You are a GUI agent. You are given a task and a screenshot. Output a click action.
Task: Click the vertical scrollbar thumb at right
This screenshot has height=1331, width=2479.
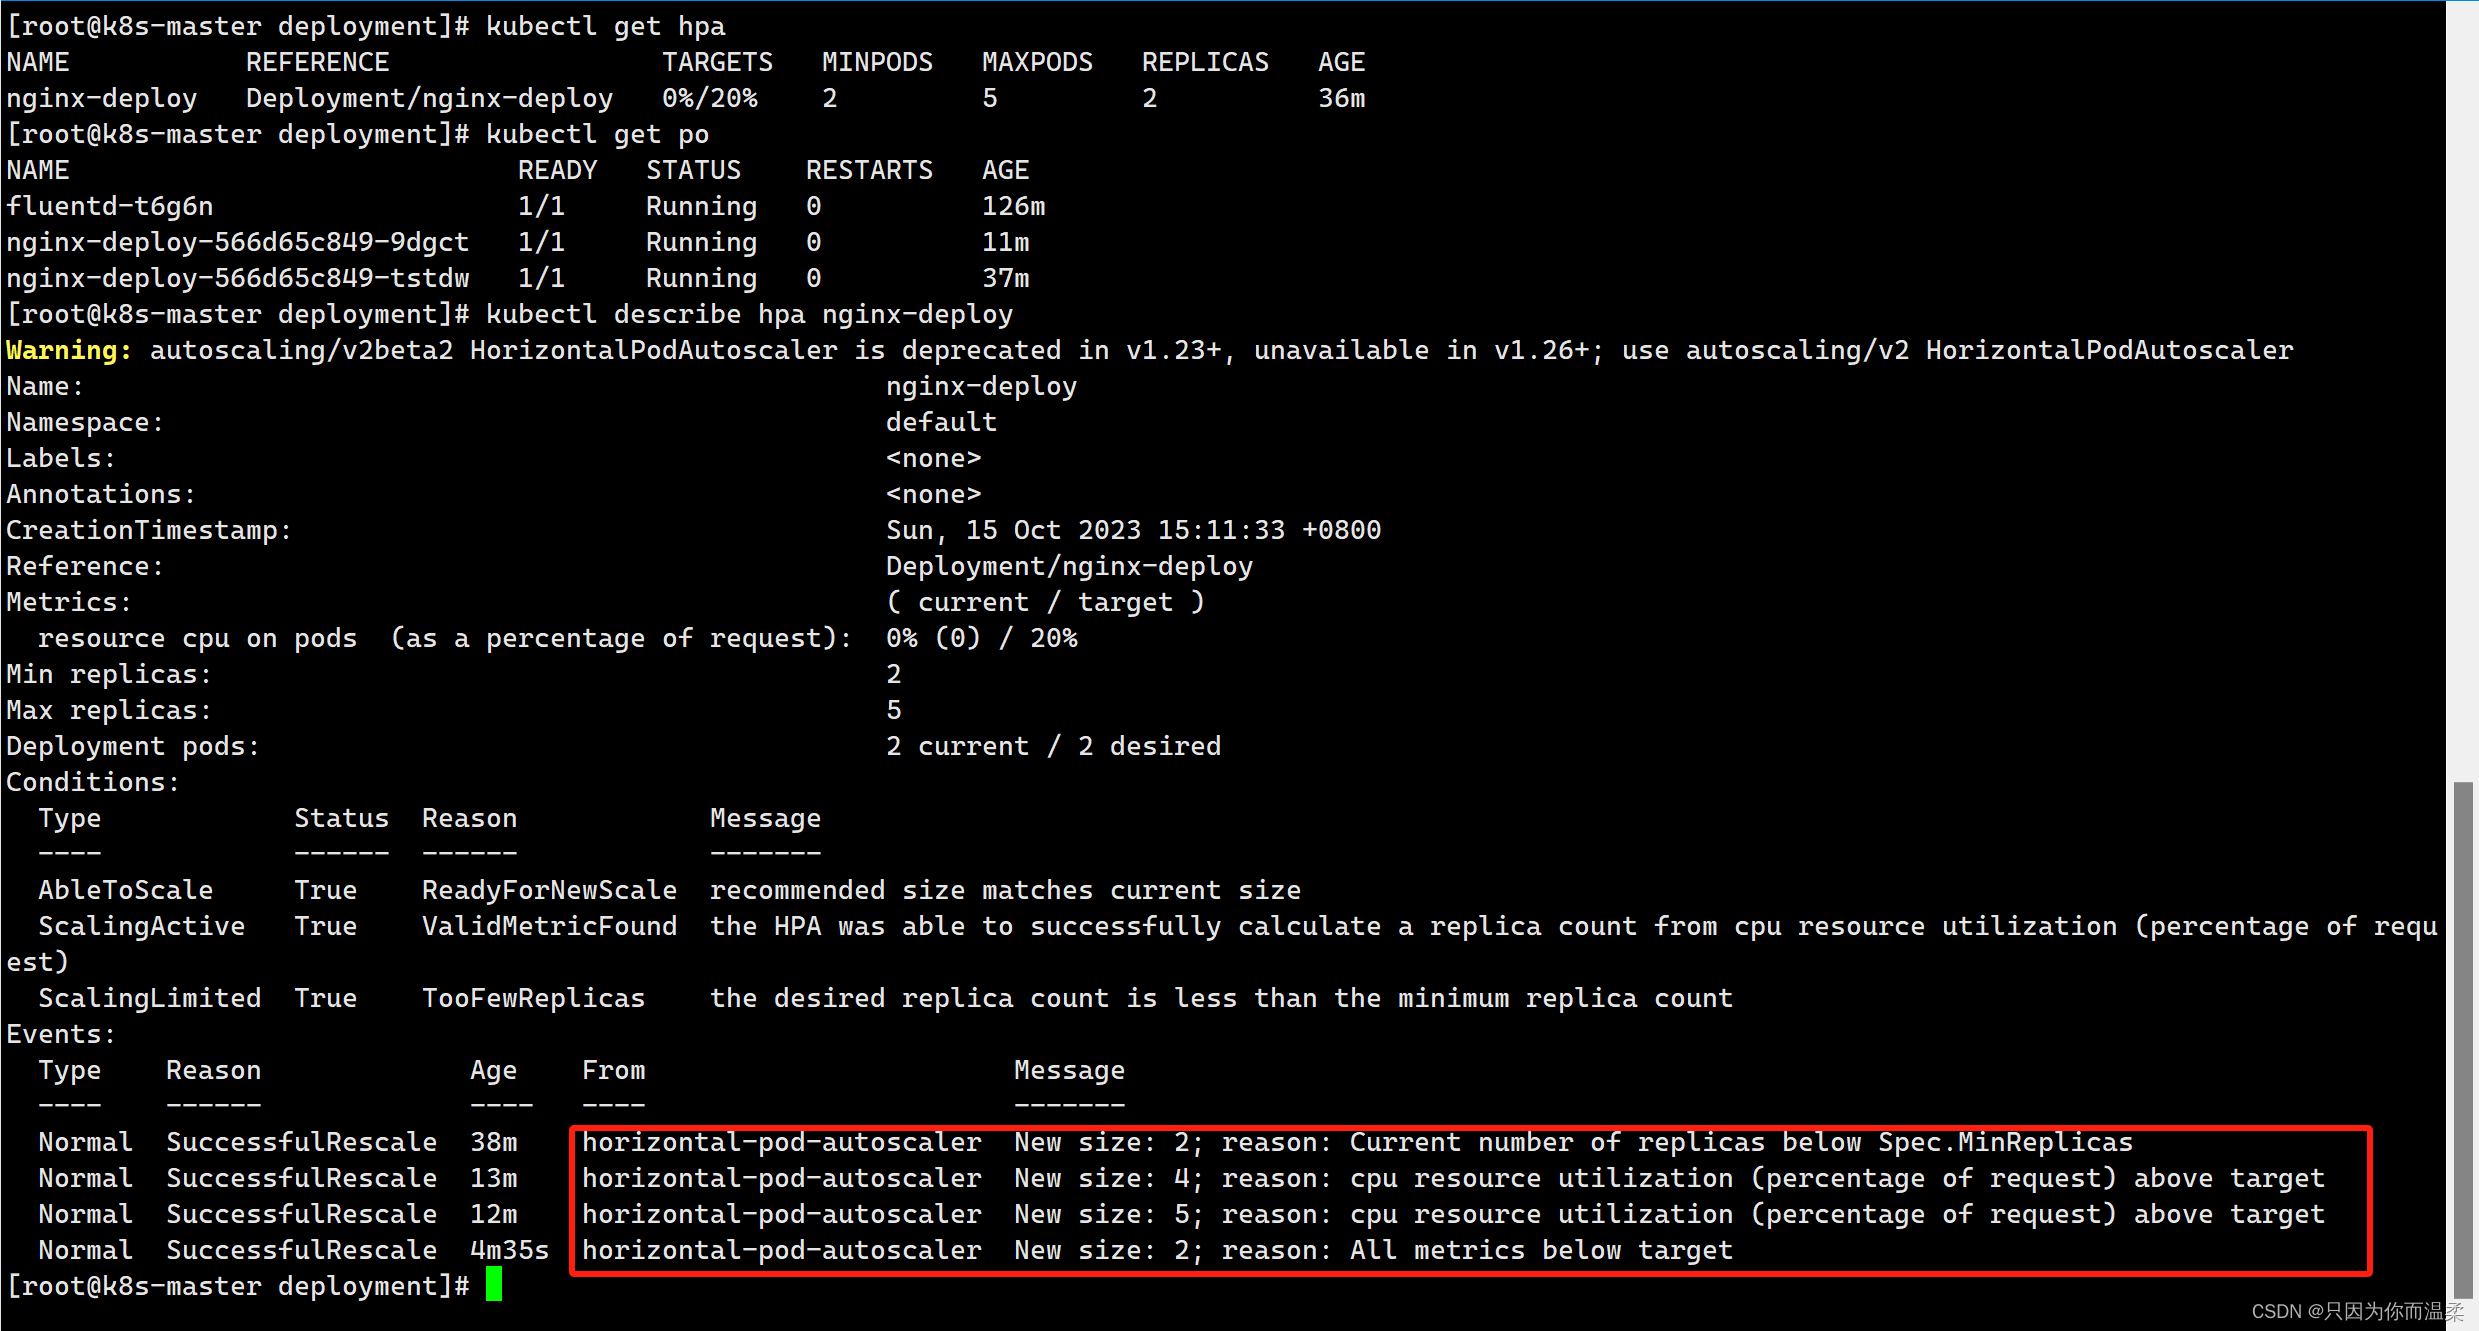coord(2462,1042)
